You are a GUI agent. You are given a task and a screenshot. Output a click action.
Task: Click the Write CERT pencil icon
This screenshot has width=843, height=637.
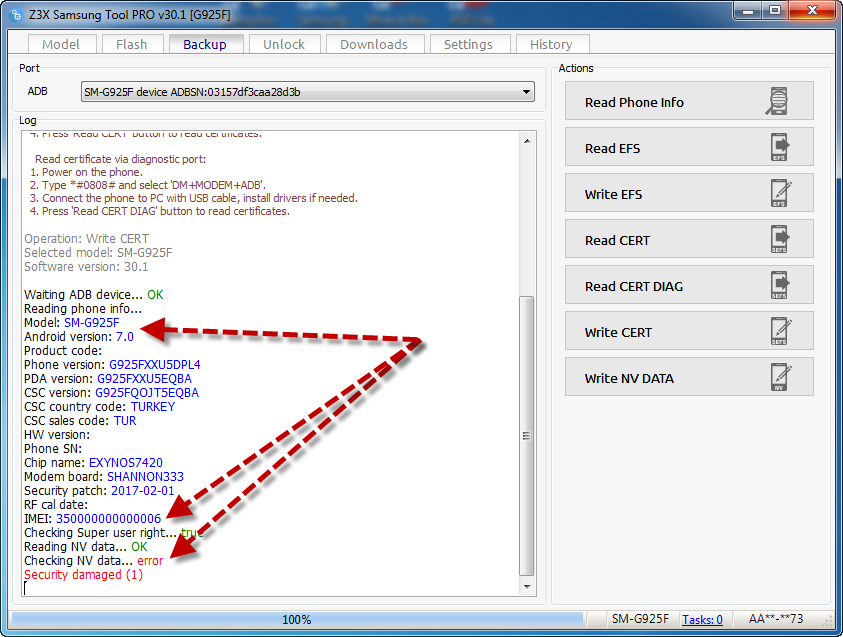[780, 331]
